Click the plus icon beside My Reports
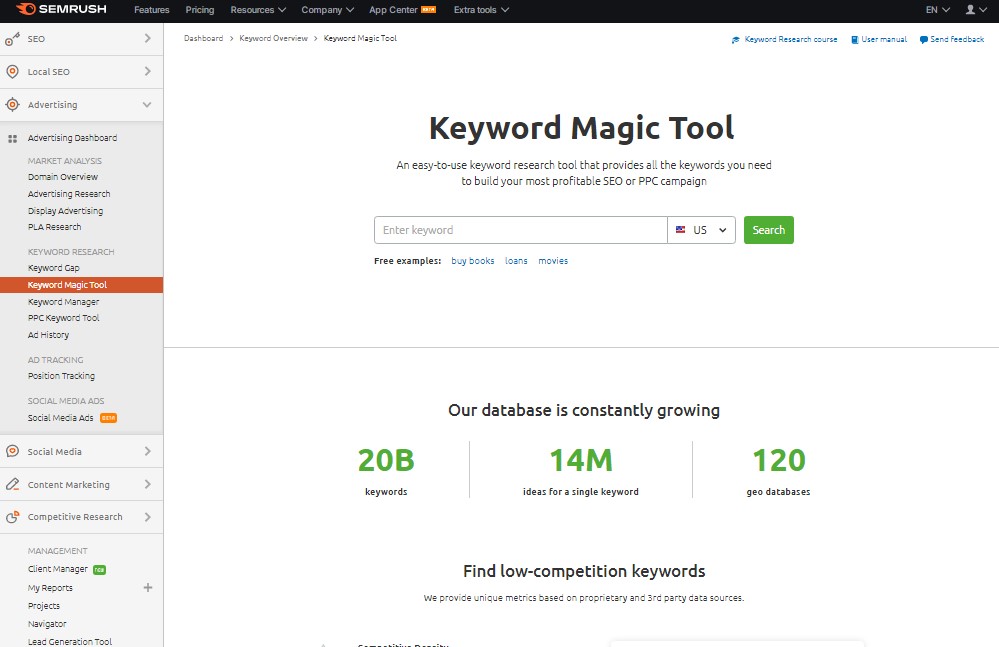 tap(148, 588)
